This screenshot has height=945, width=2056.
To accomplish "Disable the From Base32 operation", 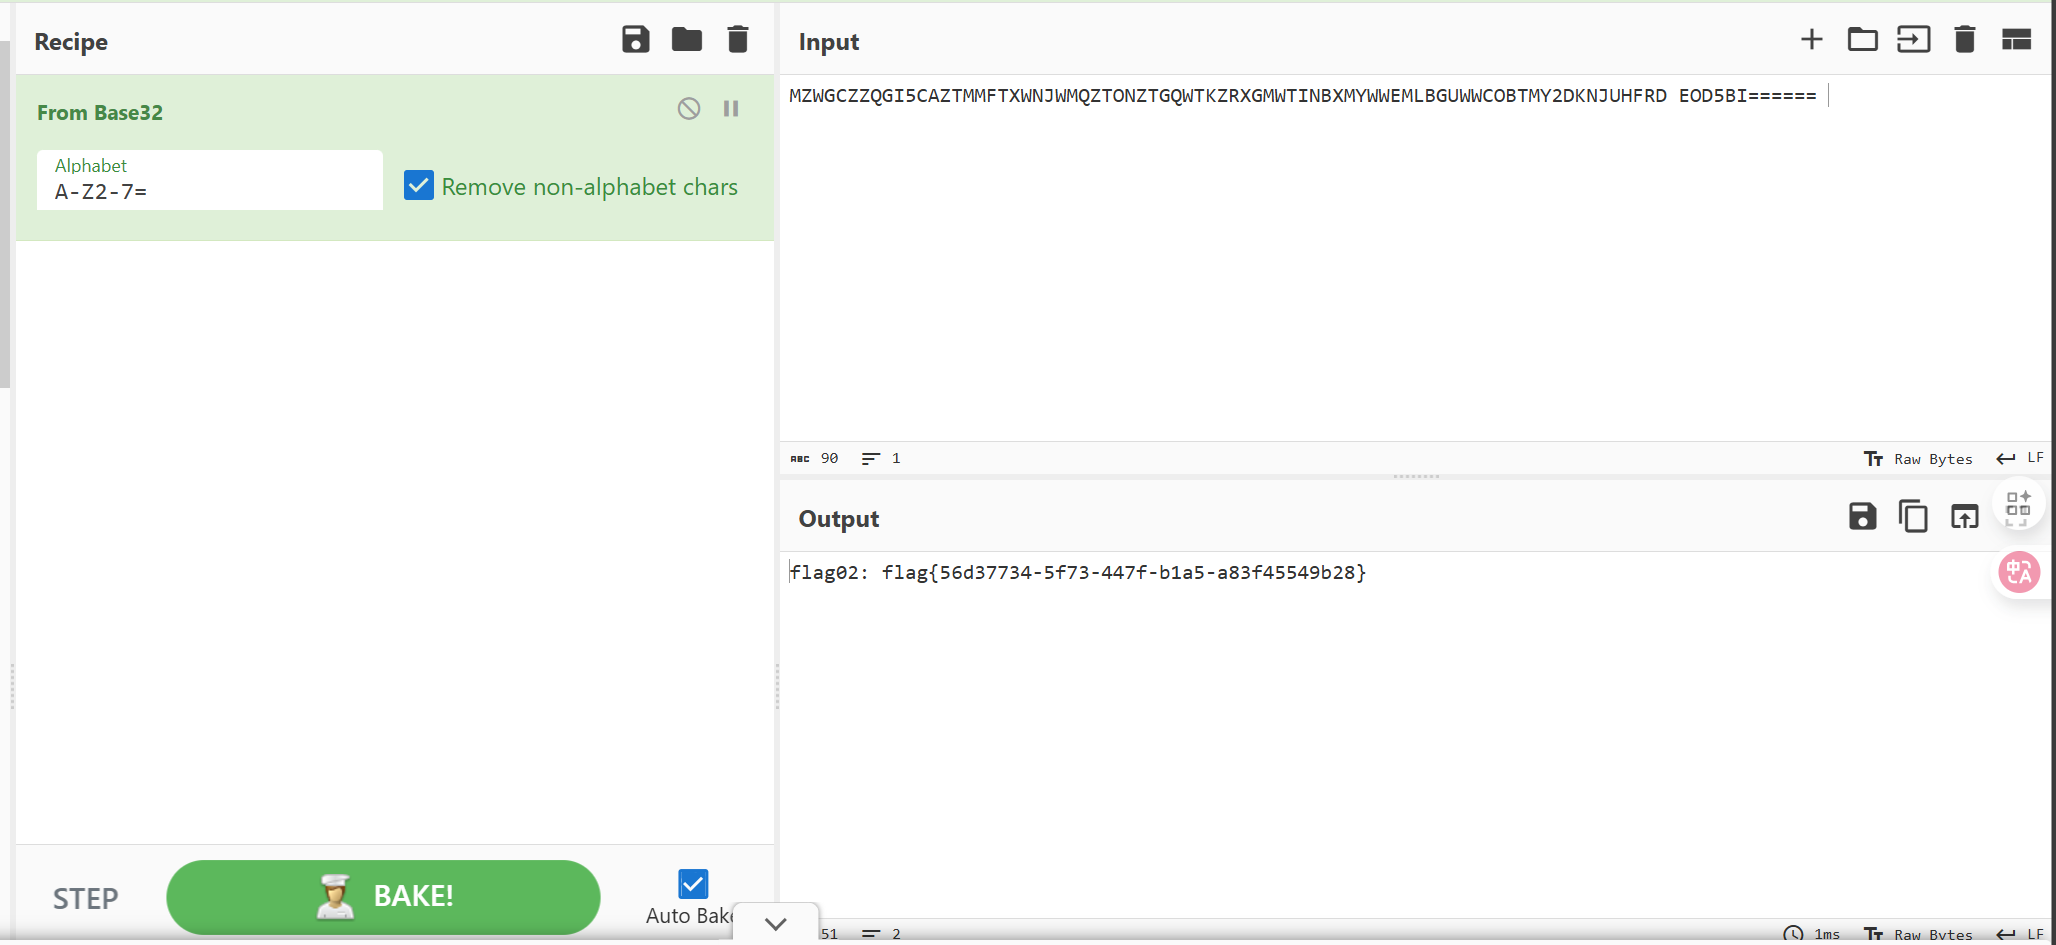I will pos(689,109).
